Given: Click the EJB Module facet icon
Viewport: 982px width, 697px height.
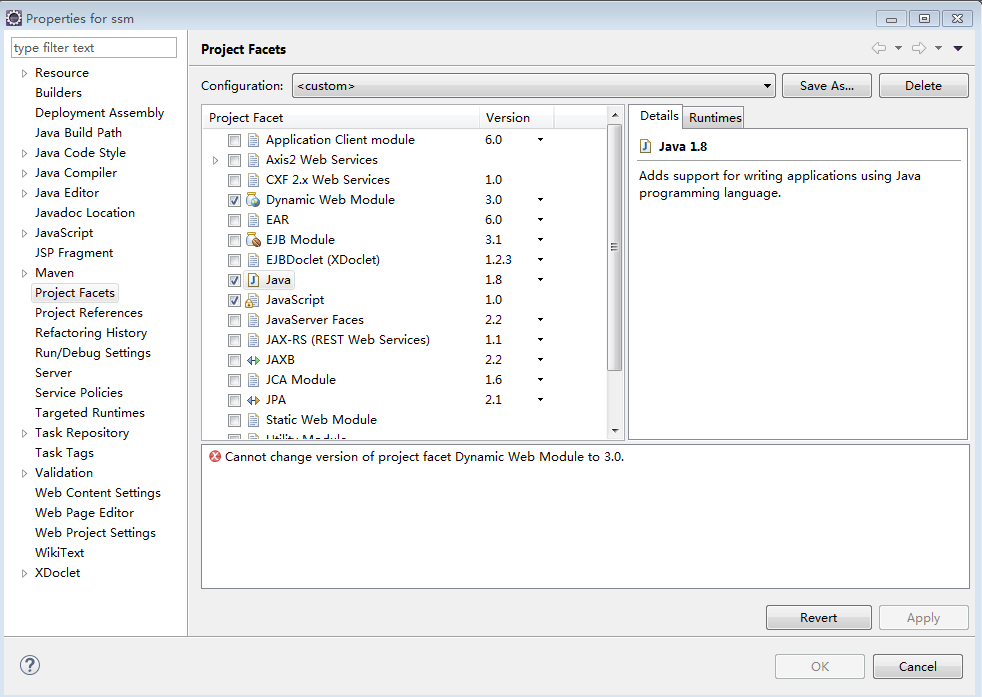Looking at the screenshot, I should pos(253,240).
